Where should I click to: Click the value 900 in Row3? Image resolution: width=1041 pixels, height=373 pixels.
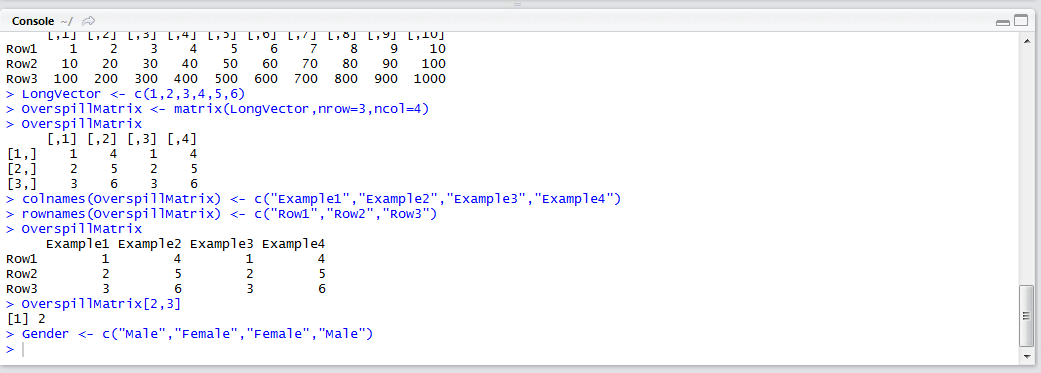point(386,79)
